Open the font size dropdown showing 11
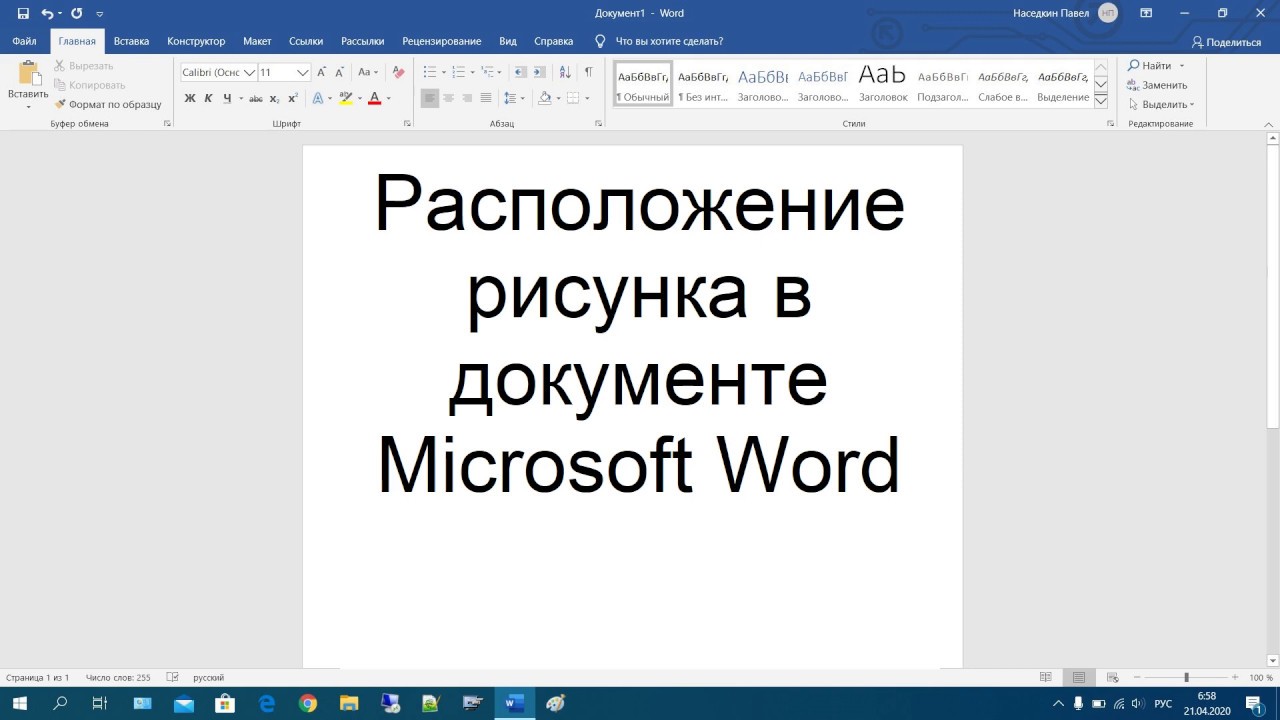 pyautogui.click(x=303, y=72)
